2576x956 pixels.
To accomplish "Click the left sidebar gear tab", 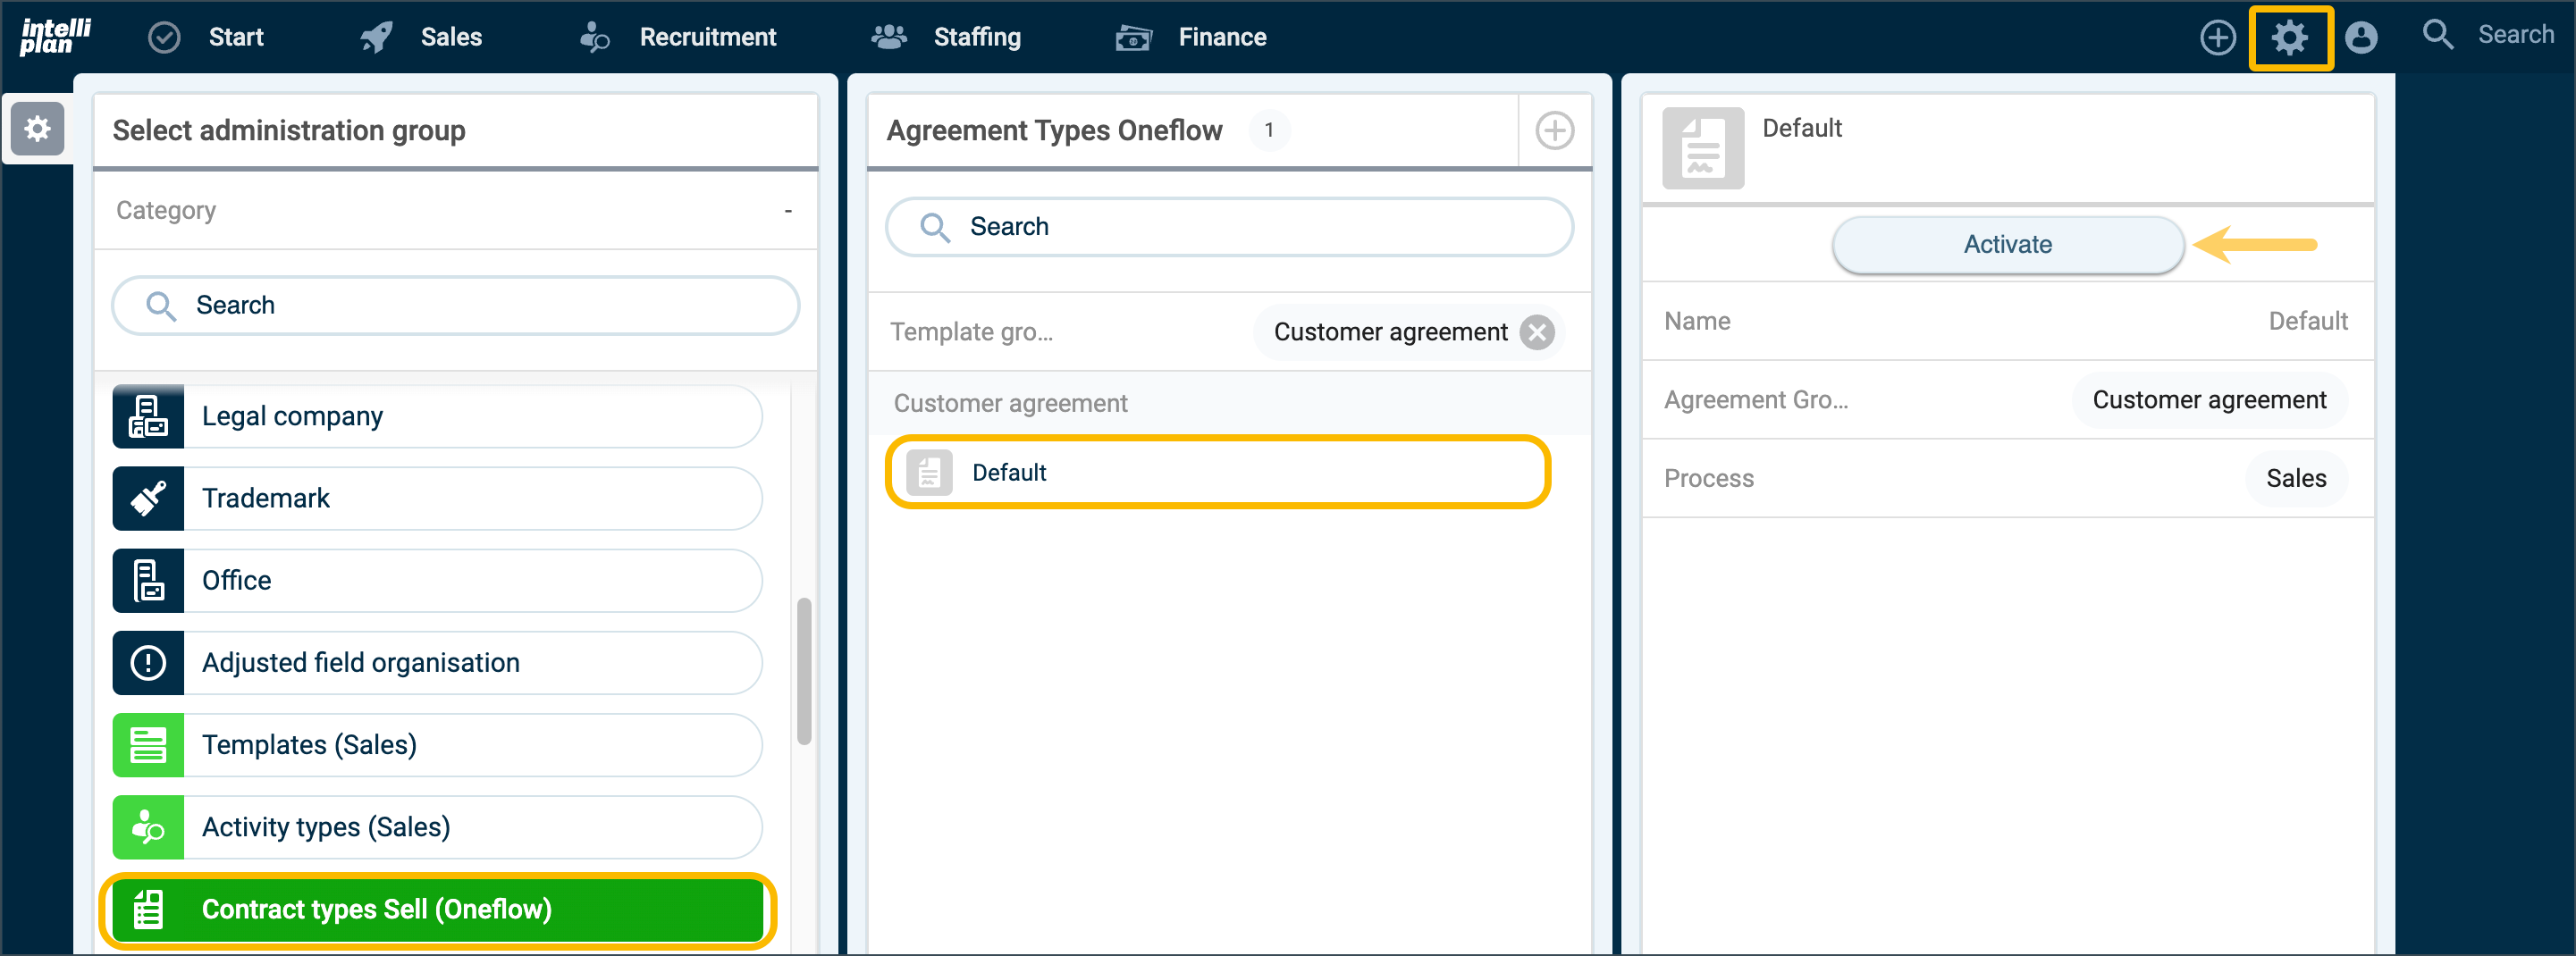I will click(x=37, y=129).
